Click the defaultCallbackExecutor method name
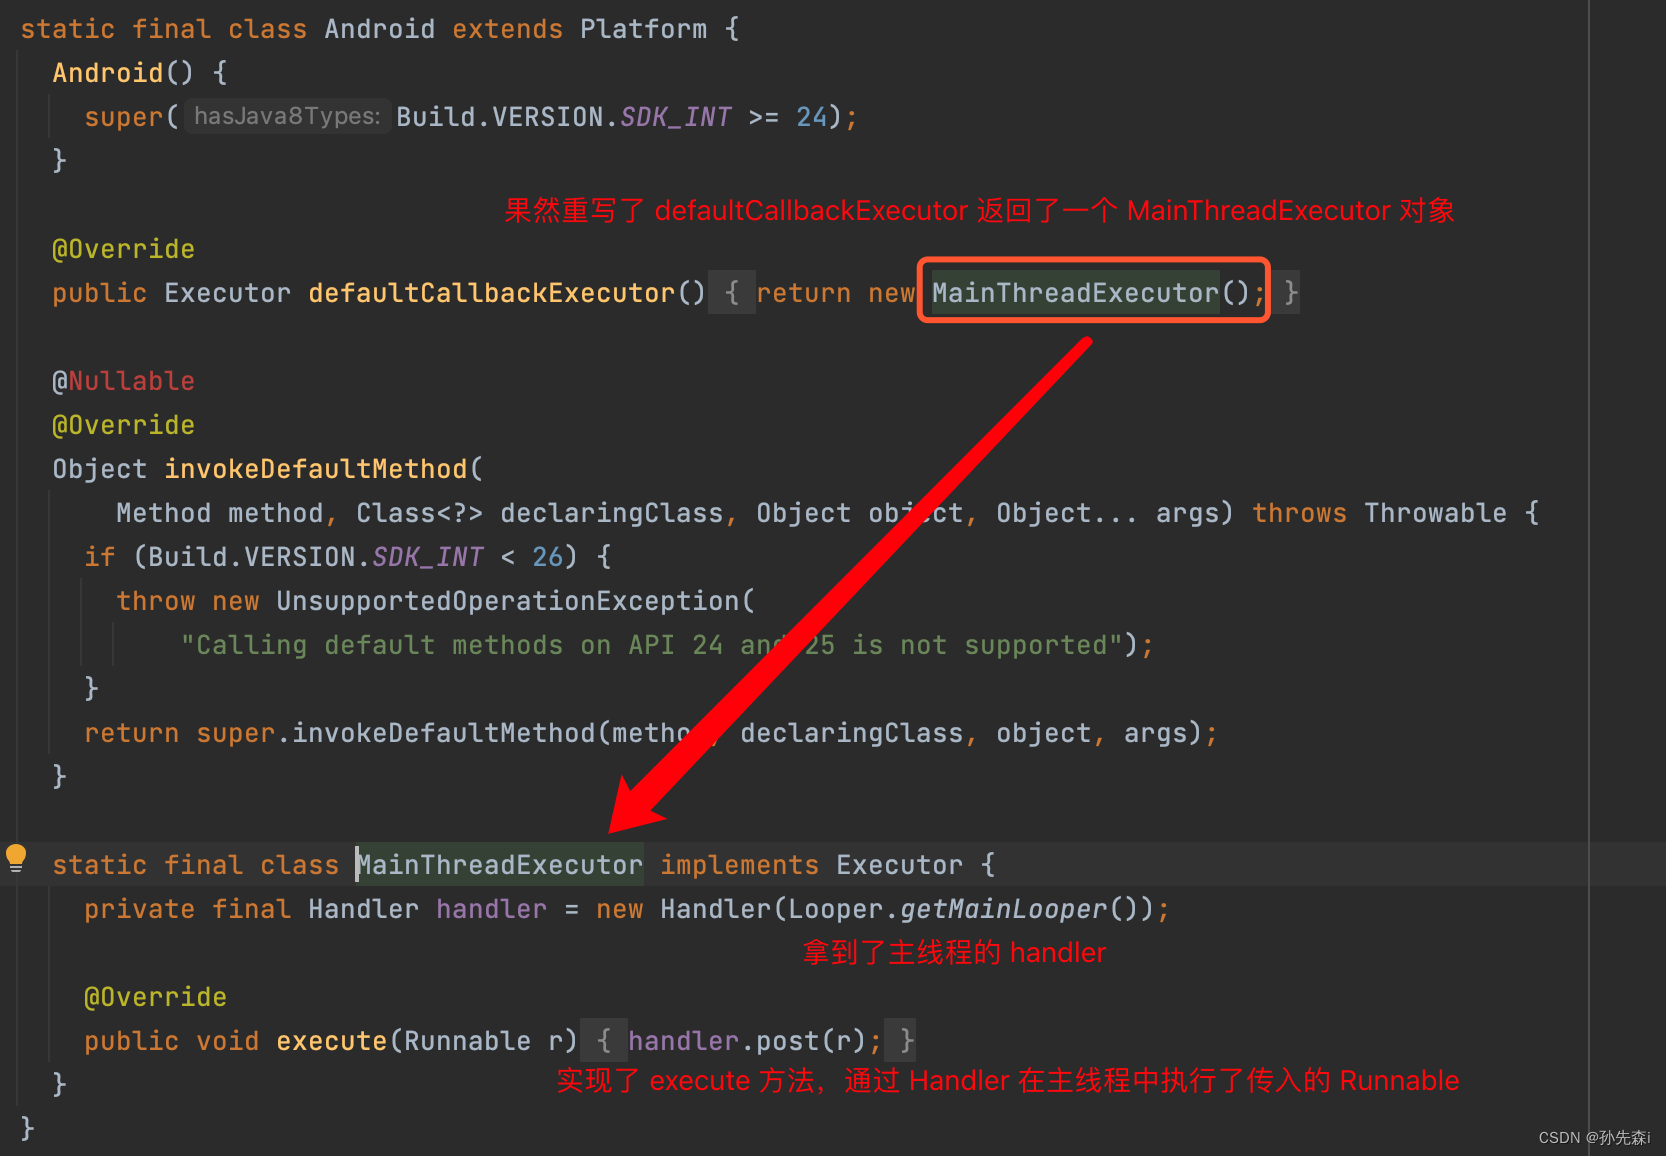The width and height of the screenshot is (1666, 1156). (491, 293)
